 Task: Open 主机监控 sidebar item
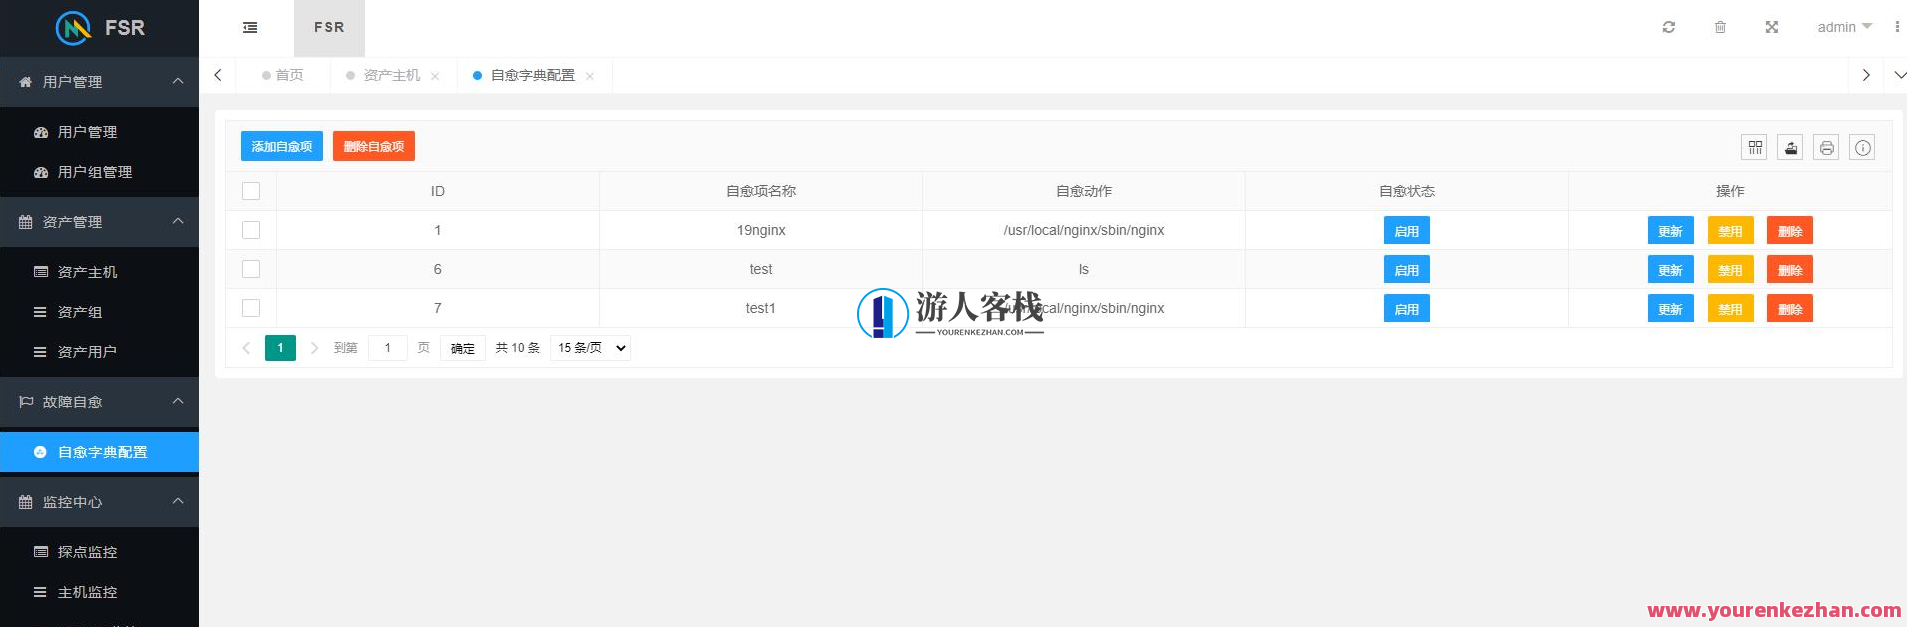pos(100,592)
